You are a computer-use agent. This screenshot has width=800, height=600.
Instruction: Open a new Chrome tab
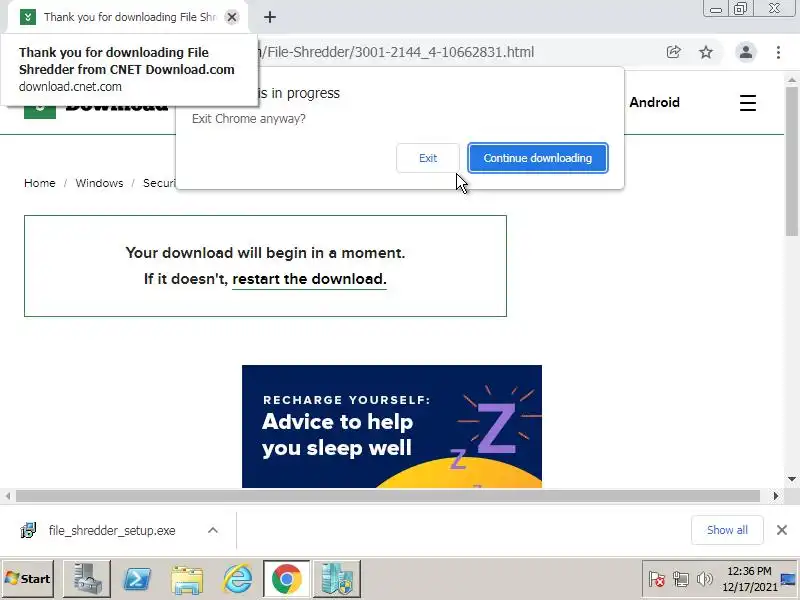(x=270, y=17)
